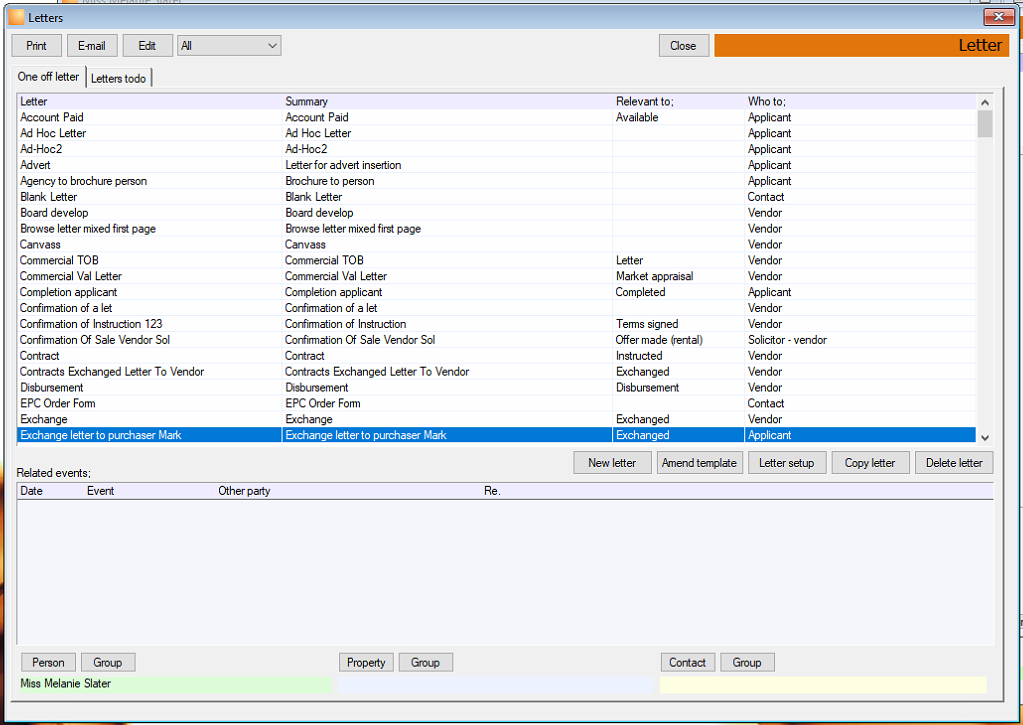Click the list scrollbar down arrow

[x=985, y=438]
